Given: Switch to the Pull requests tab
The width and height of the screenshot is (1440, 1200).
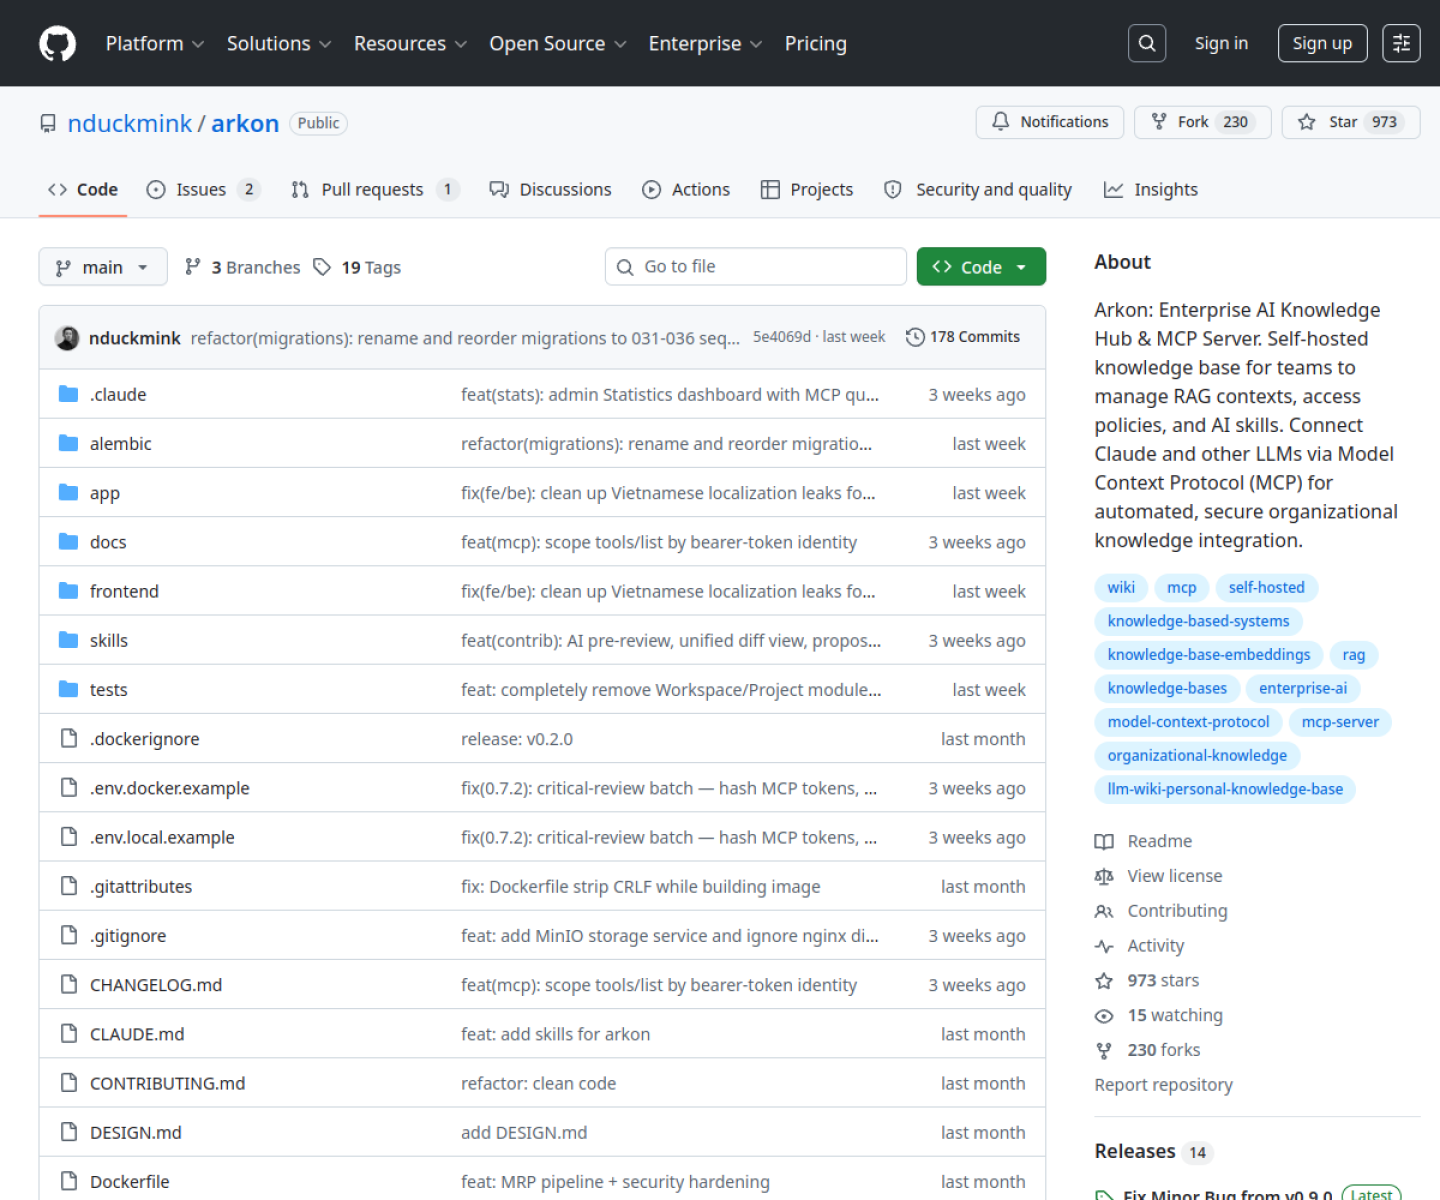Looking at the screenshot, I should point(375,189).
